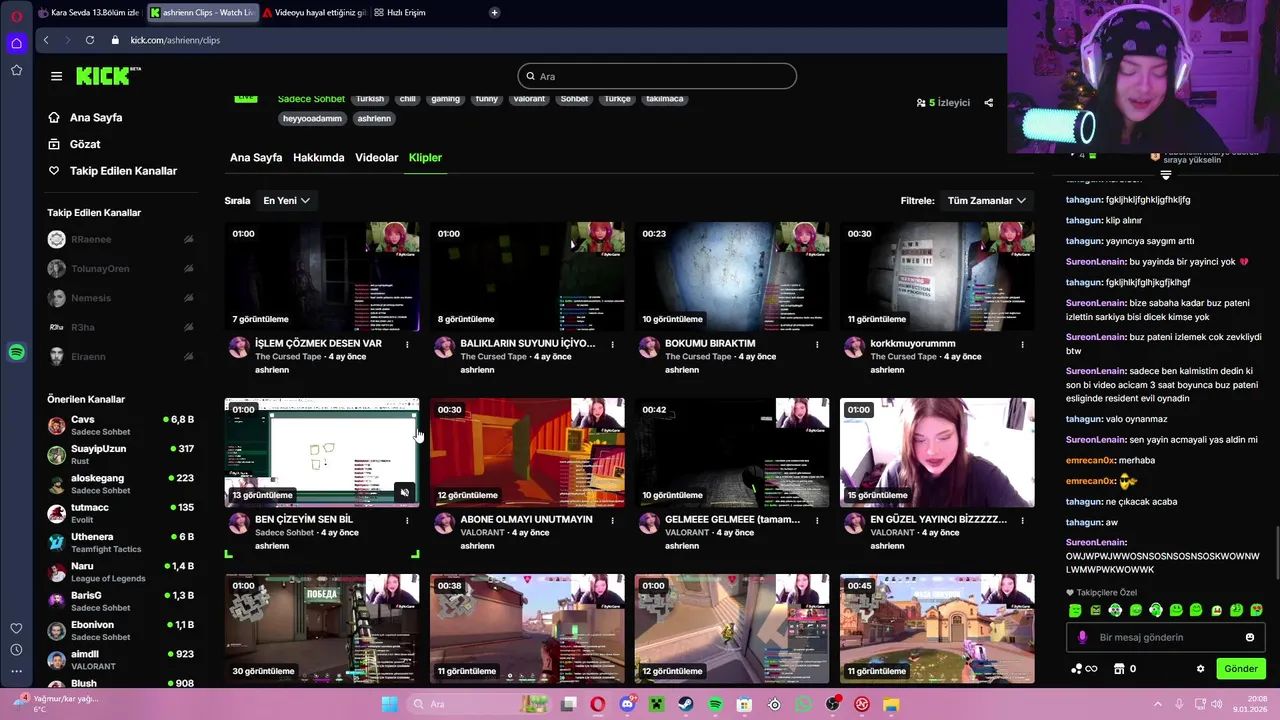Toggle notification mute for Nemesis channel
1280x720 pixels.
tap(188, 298)
